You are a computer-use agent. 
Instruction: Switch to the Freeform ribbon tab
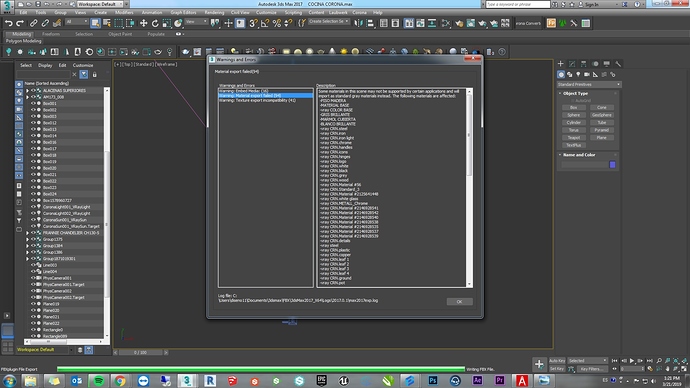(x=51, y=34)
